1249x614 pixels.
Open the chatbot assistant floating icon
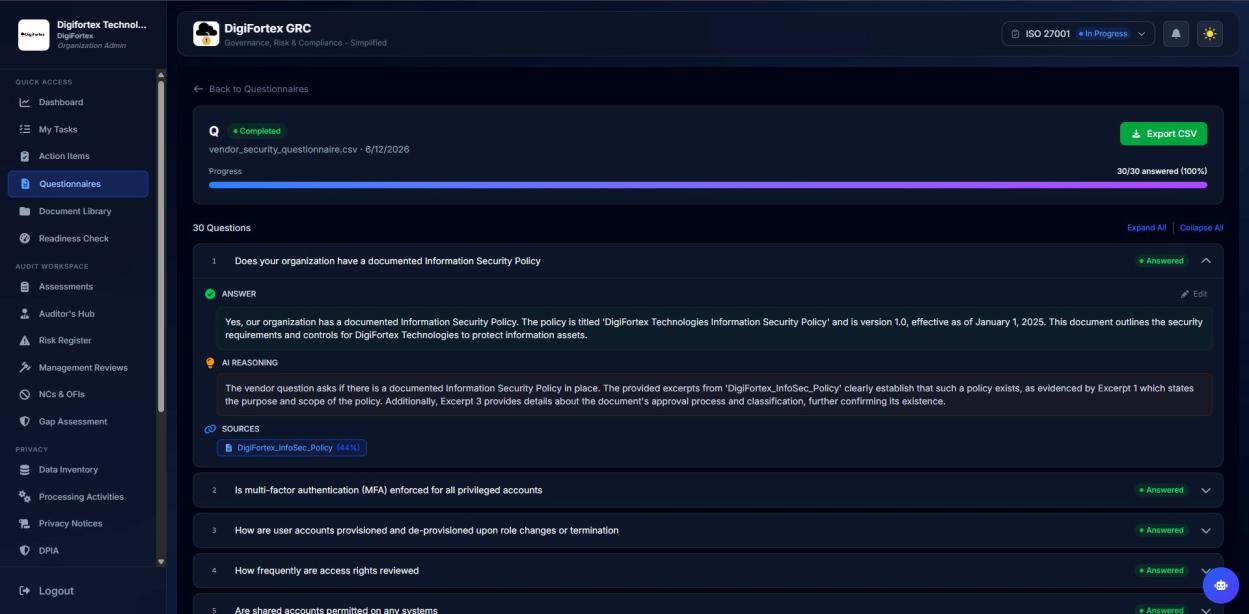click(x=1220, y=584)
